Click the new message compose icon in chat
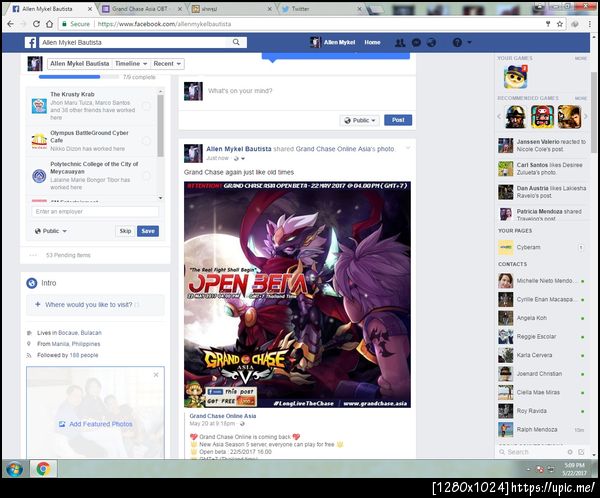The image size is (600, 498). coord(581,452)
